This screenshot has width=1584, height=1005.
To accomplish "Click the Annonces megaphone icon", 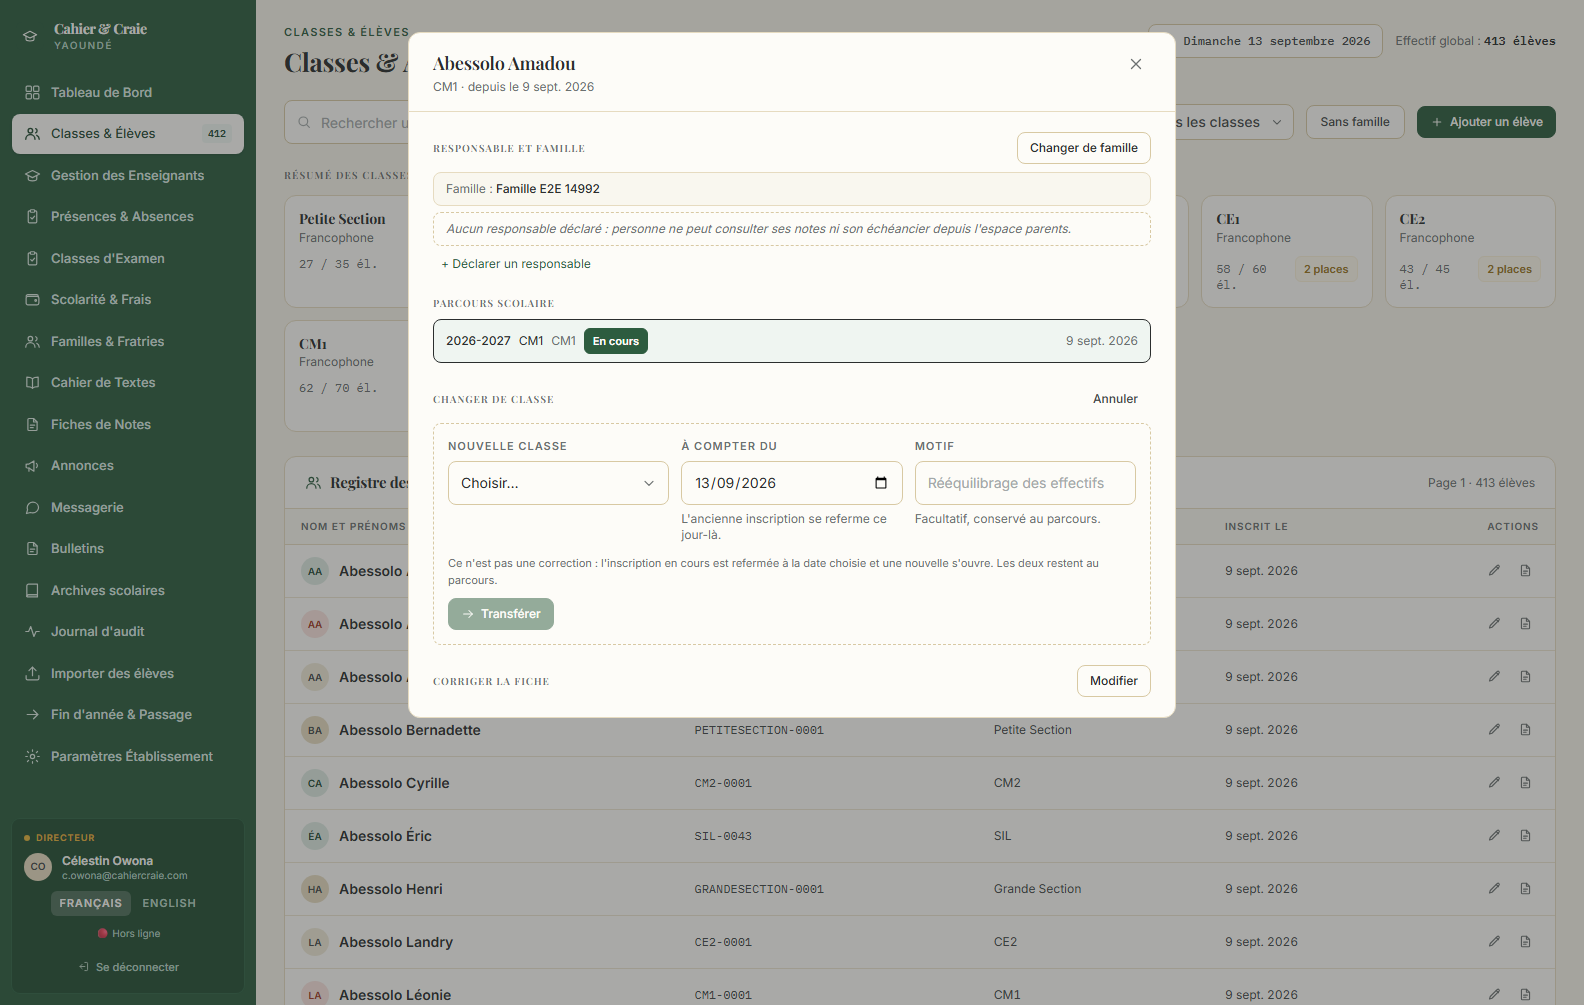I will (x=32, y=466).
